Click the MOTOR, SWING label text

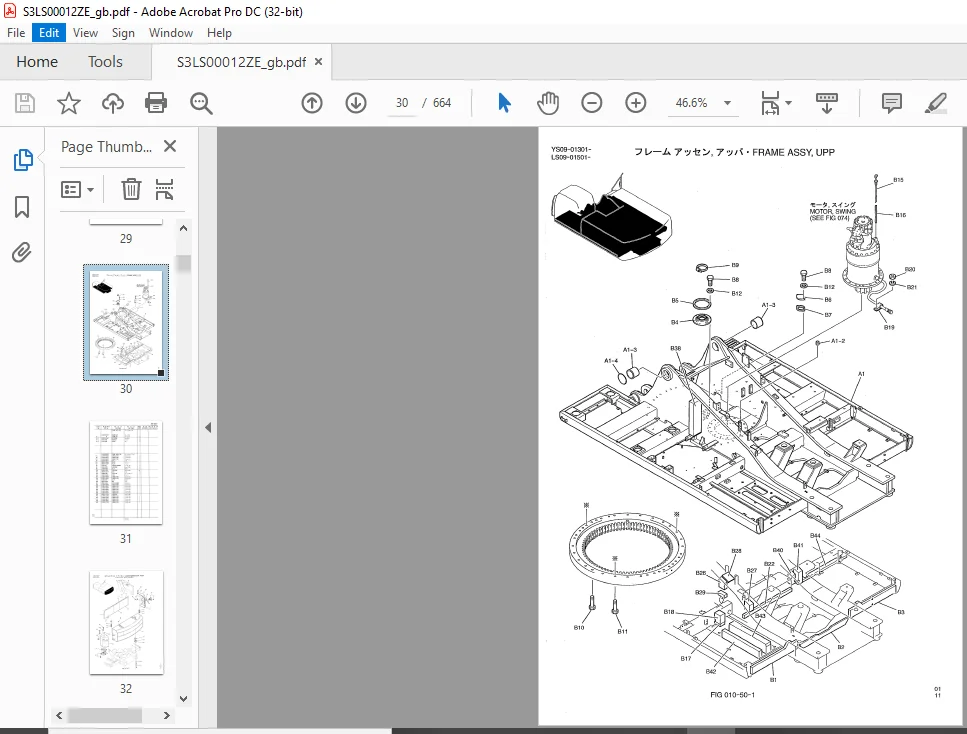point(833,212)
